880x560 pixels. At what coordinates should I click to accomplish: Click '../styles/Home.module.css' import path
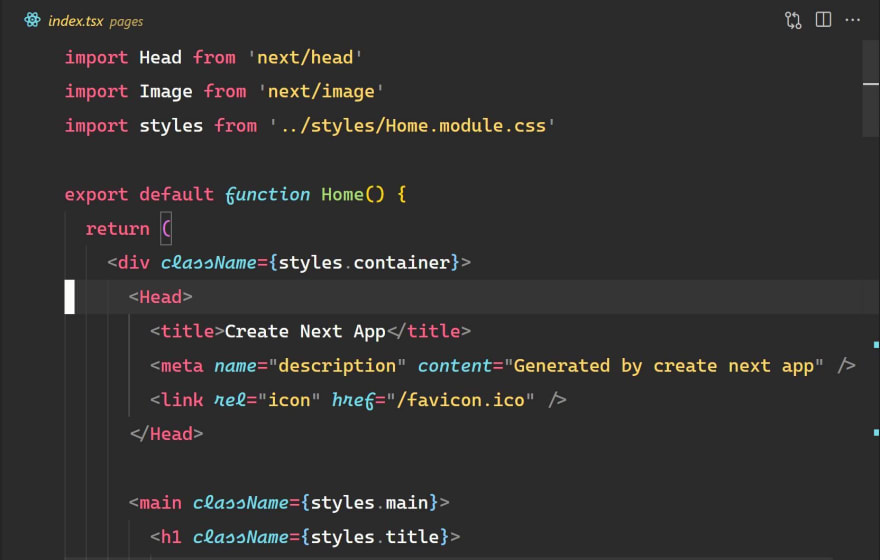click(x=412, y=126)
